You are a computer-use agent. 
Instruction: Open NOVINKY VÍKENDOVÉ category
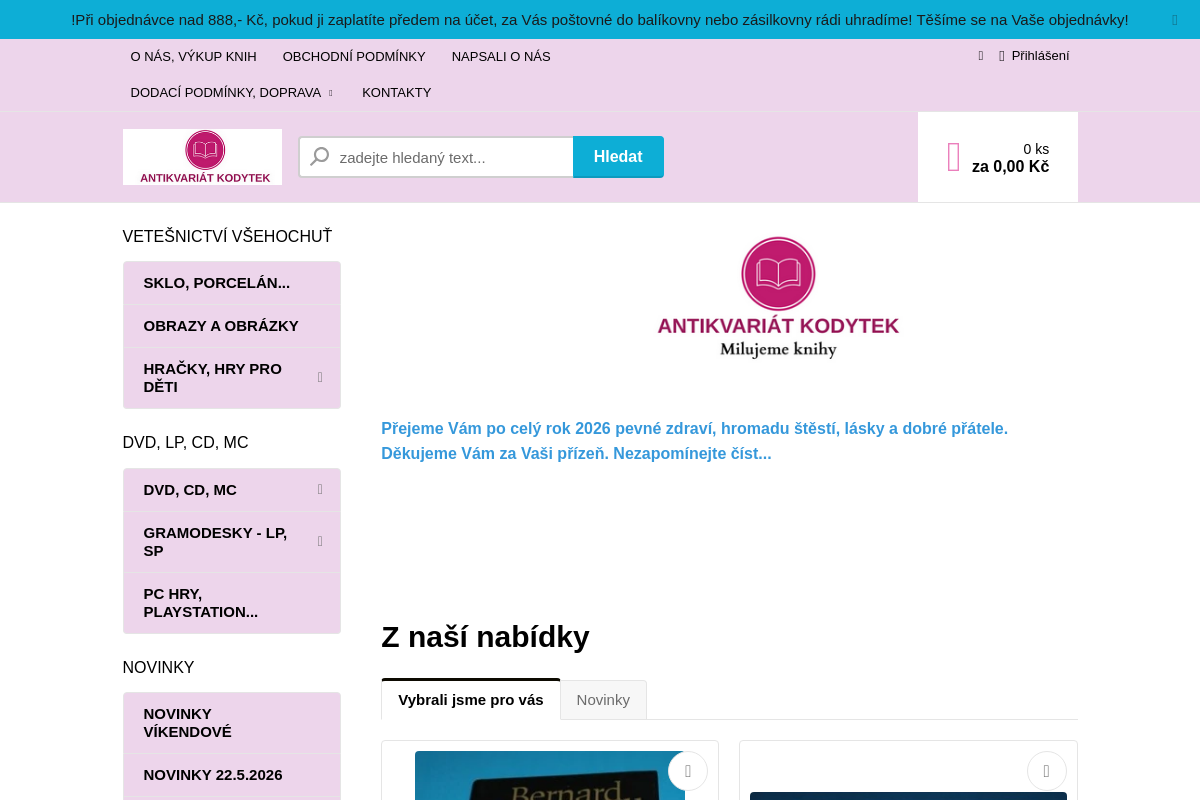click(232, 723)
